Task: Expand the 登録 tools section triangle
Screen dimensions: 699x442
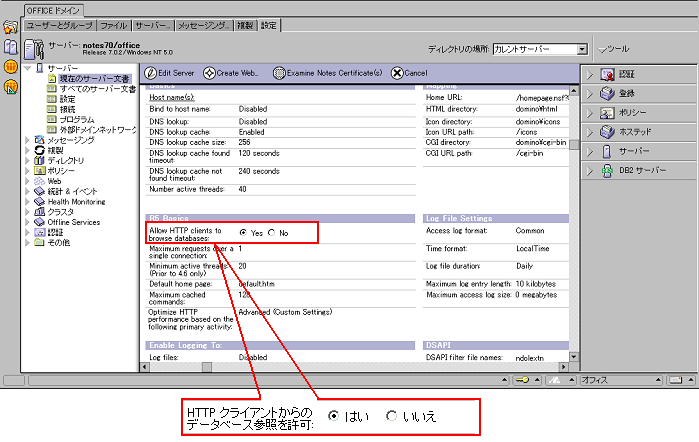Action: pyautogui.click(x=590, y=94)
